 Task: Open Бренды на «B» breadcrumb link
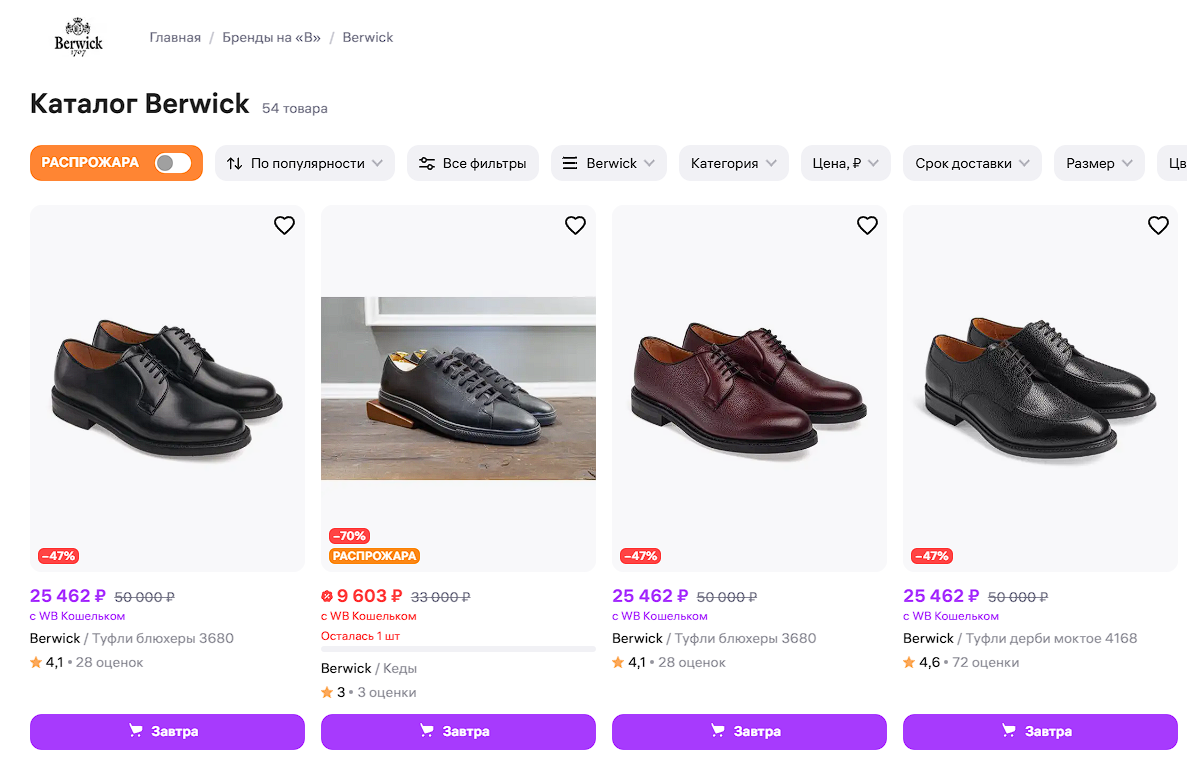coord(271,38)
